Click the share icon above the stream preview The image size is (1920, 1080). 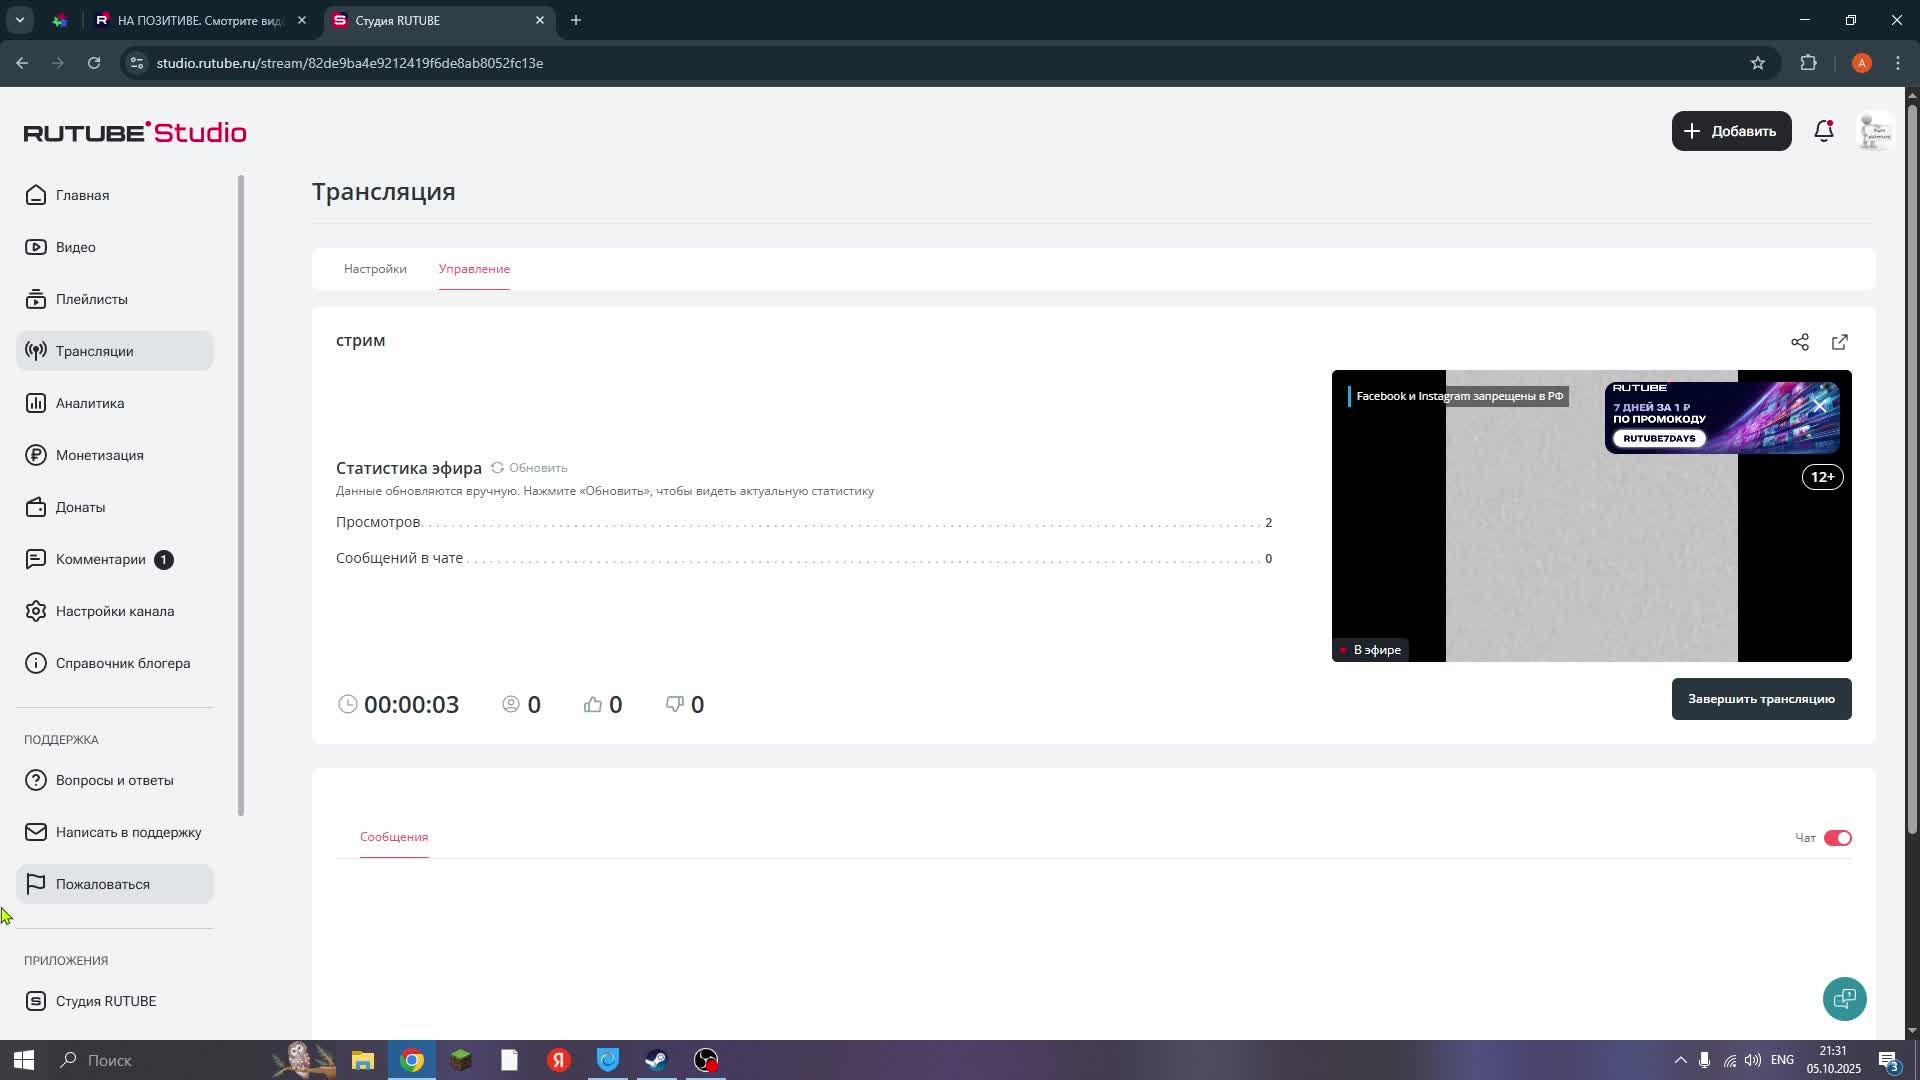tap(1799, 342)
